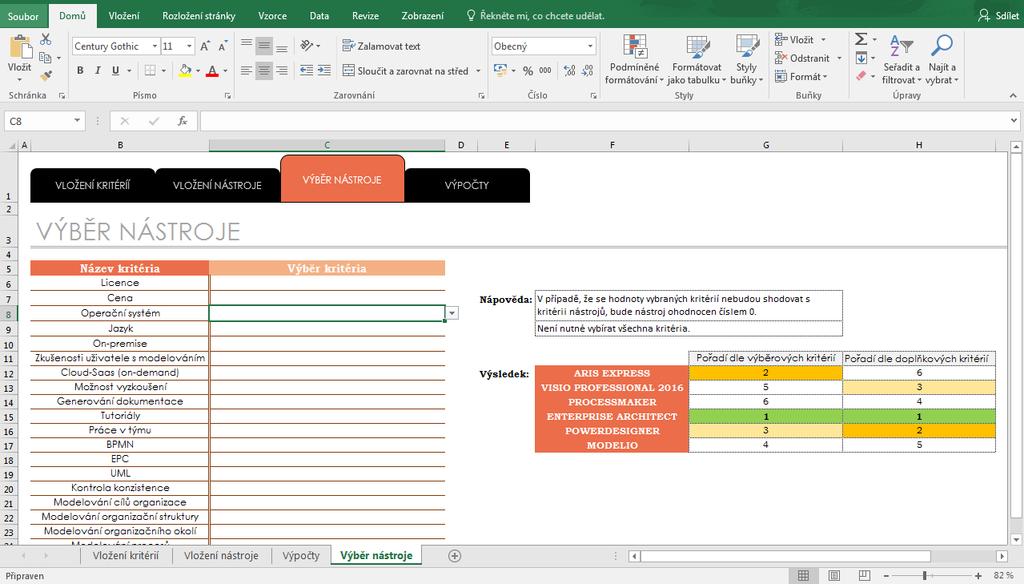Screen dimensions: 1024x584
Task: Open Formátovat jako tabulku
Action: [x=697, y=59]
